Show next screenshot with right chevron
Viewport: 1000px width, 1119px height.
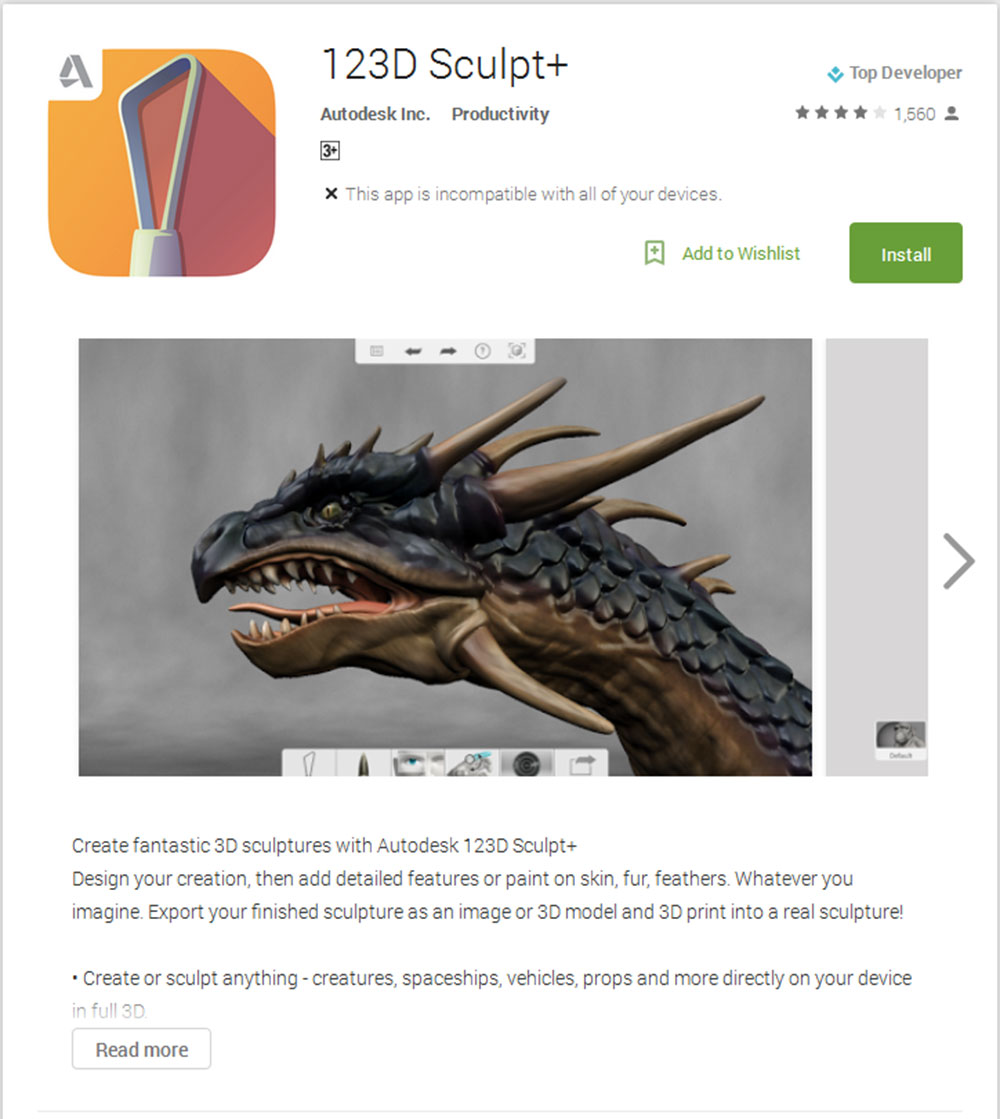coord(959,561)
